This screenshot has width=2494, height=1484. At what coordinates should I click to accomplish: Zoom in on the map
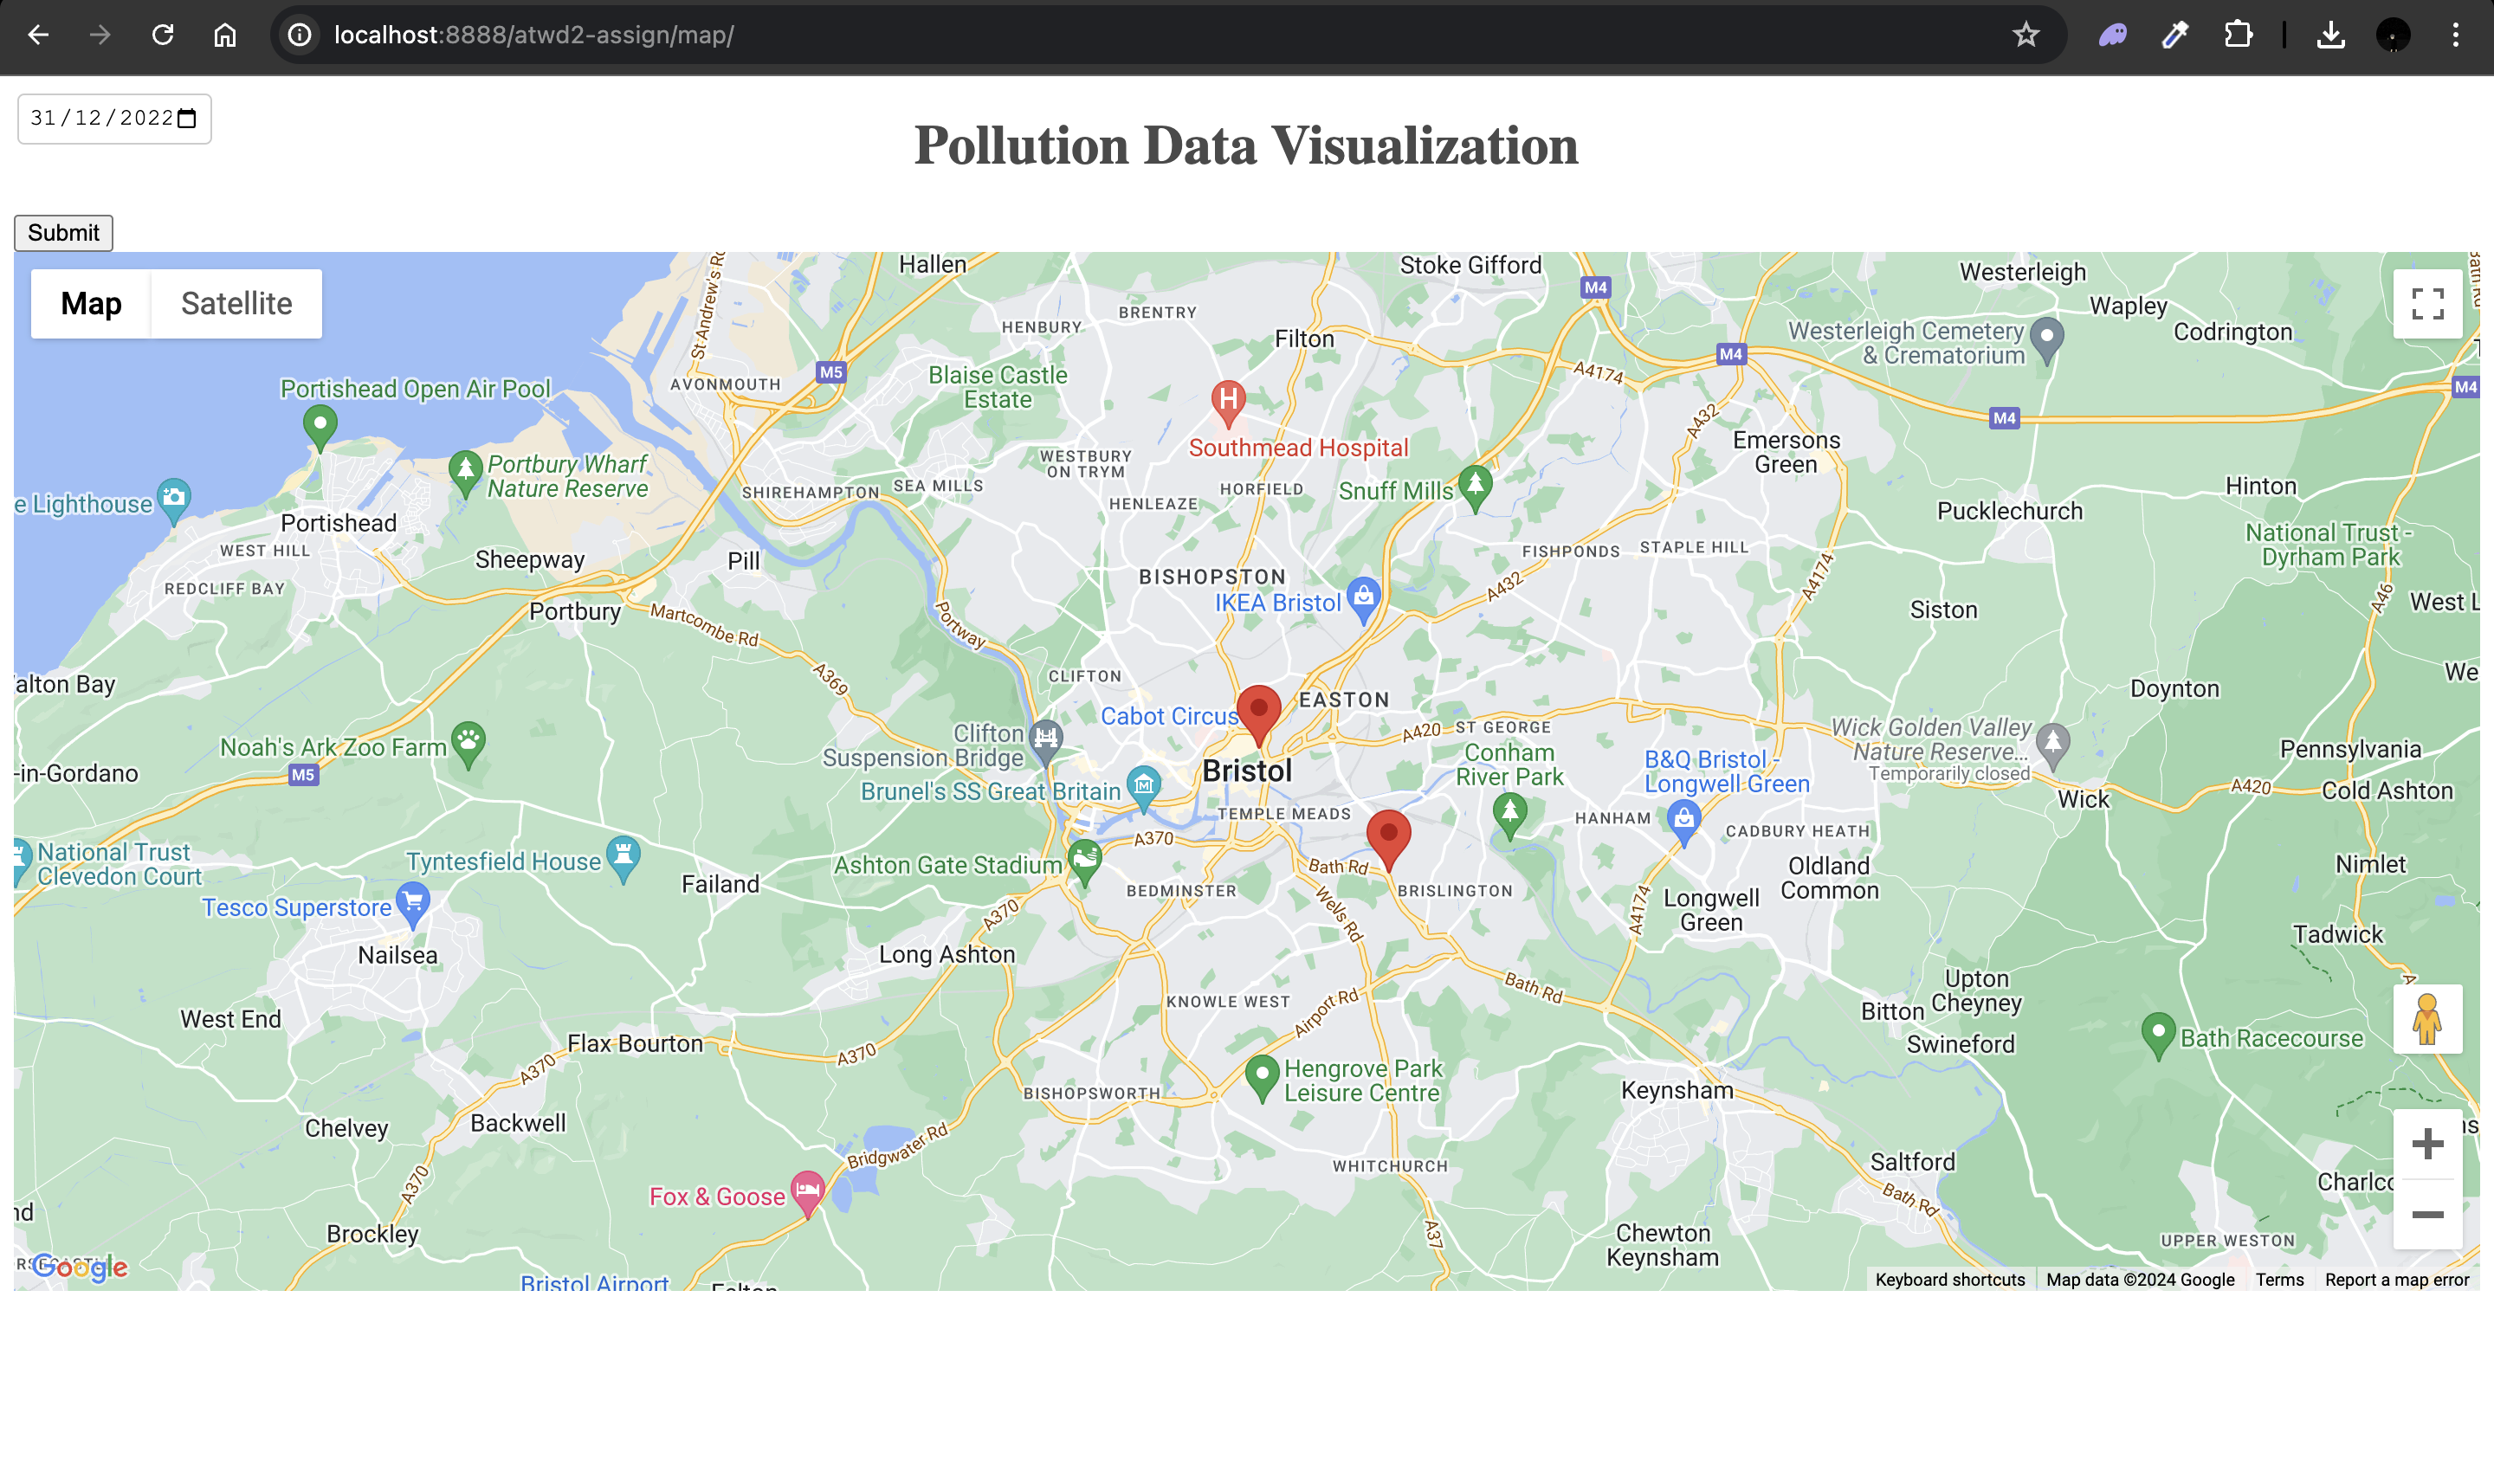[2427, 1144]
